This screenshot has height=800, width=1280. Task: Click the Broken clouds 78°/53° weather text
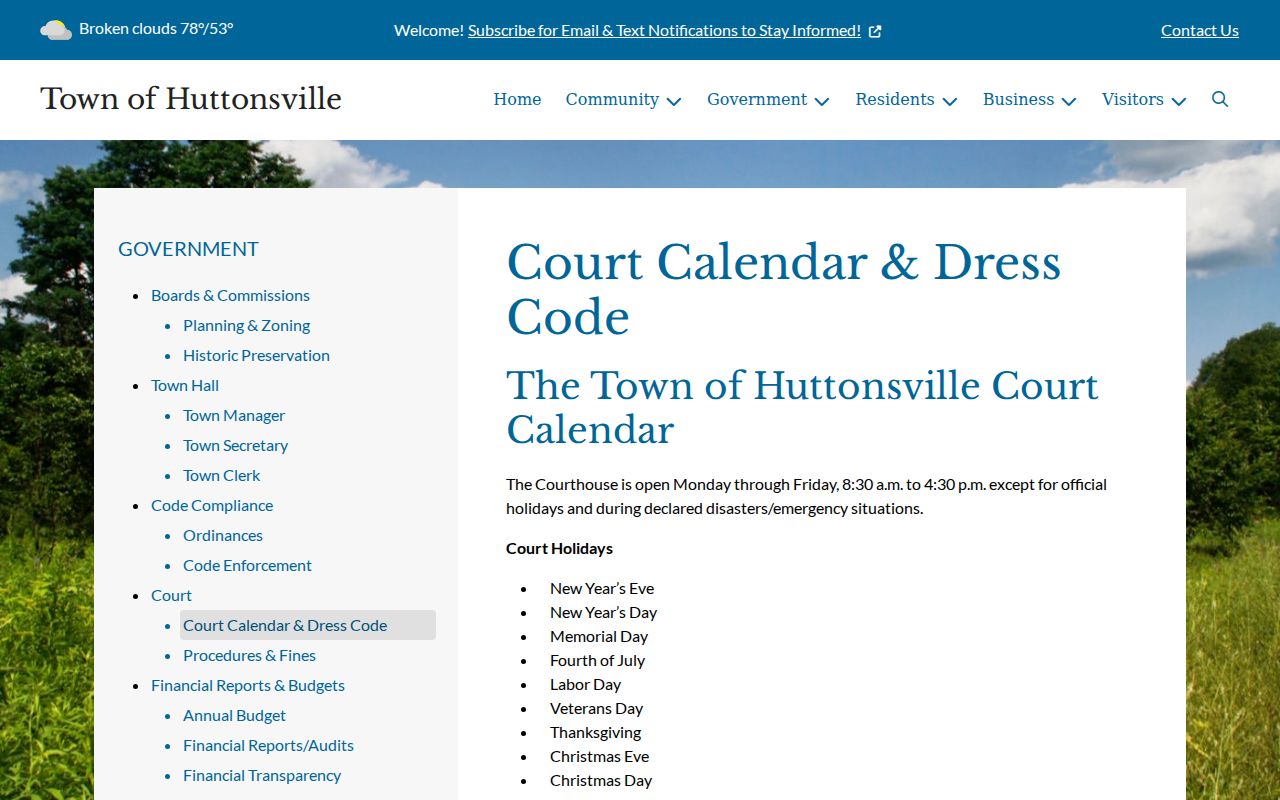(156, 28)
